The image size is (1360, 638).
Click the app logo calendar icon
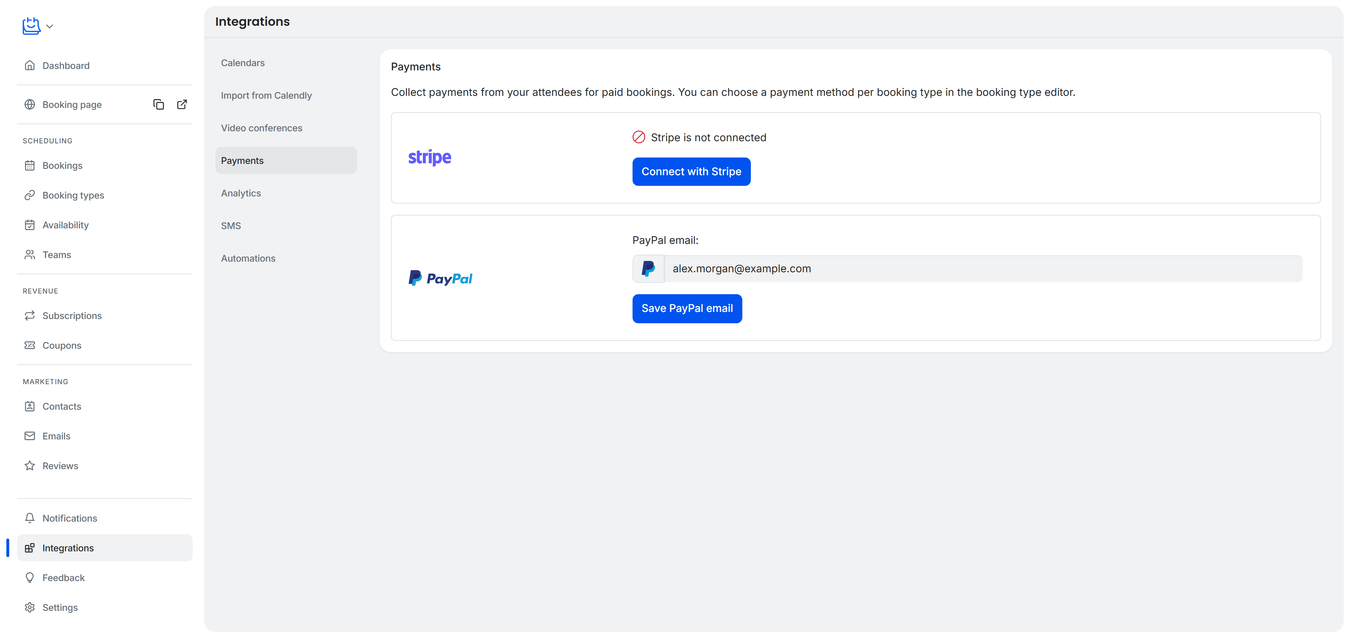[x=31, y=26]
